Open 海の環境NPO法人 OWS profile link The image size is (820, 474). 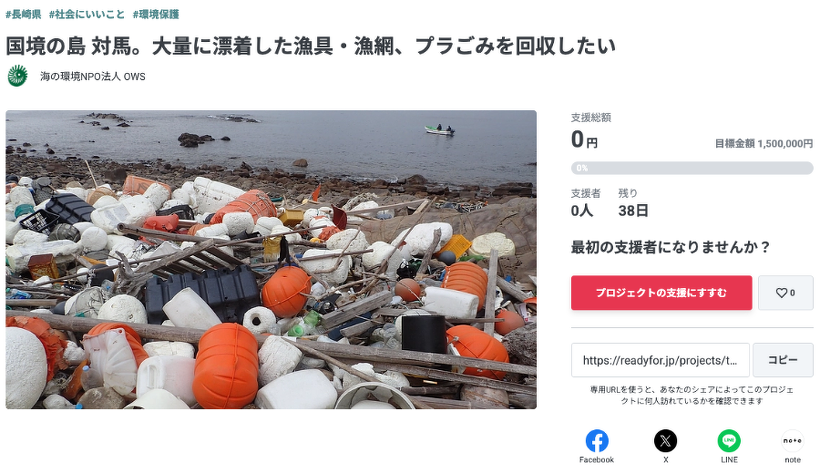click(x=93, y=76)
